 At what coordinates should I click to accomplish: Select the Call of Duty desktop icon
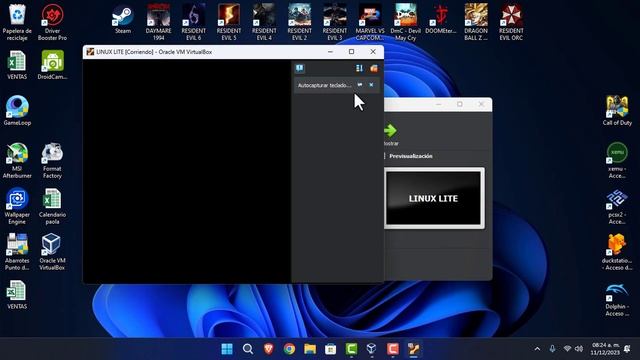point(617,111)
